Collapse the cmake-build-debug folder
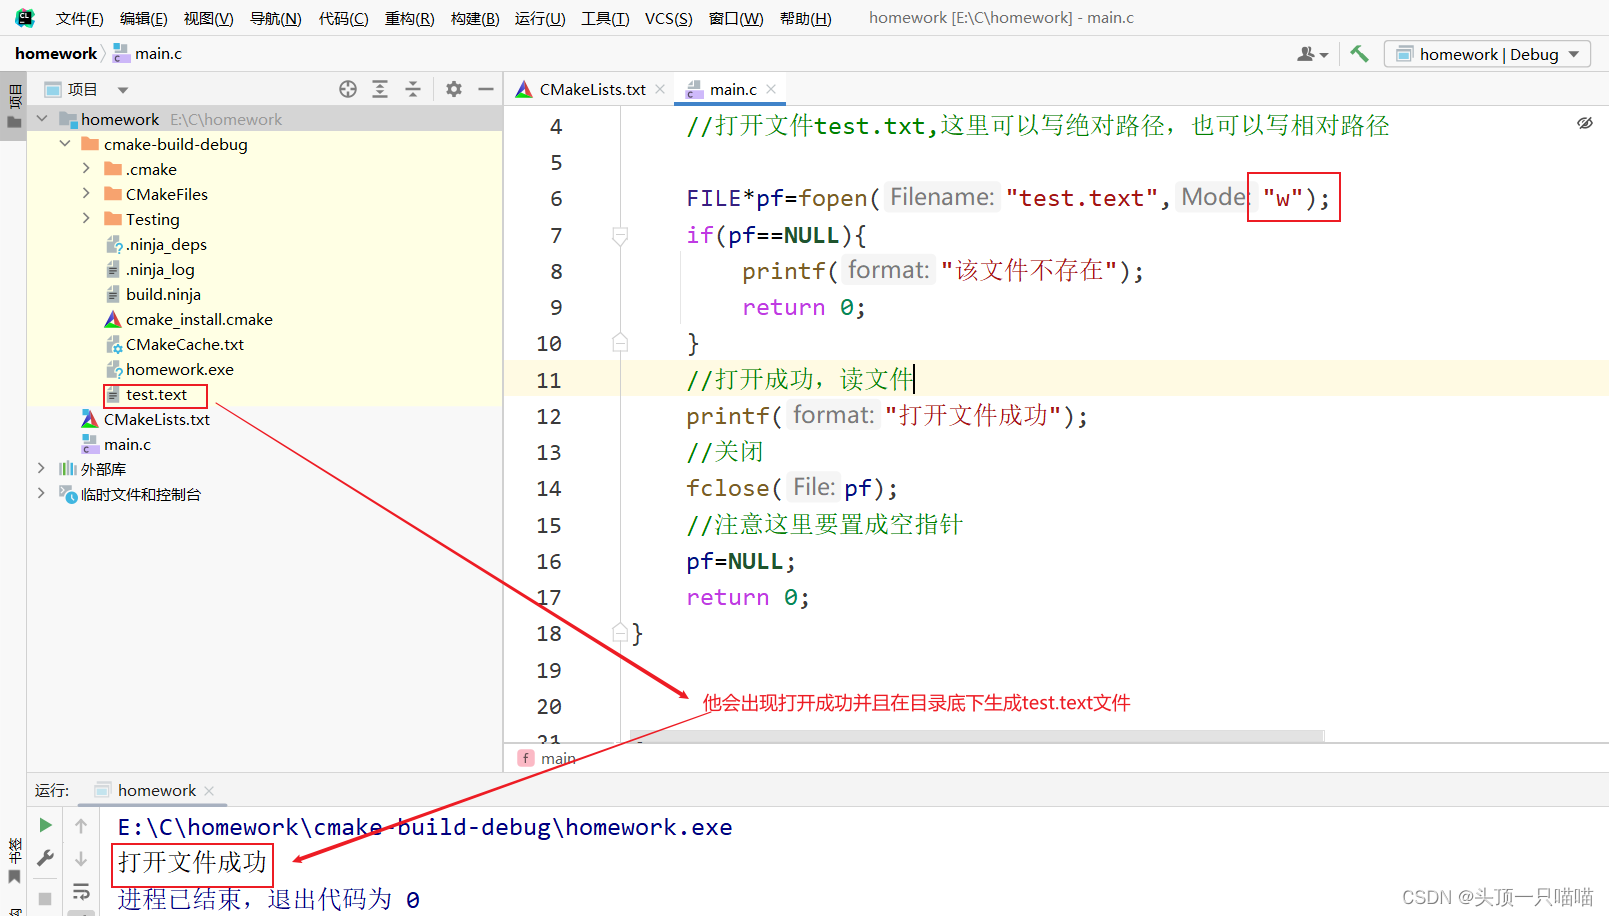 (65, 144)
